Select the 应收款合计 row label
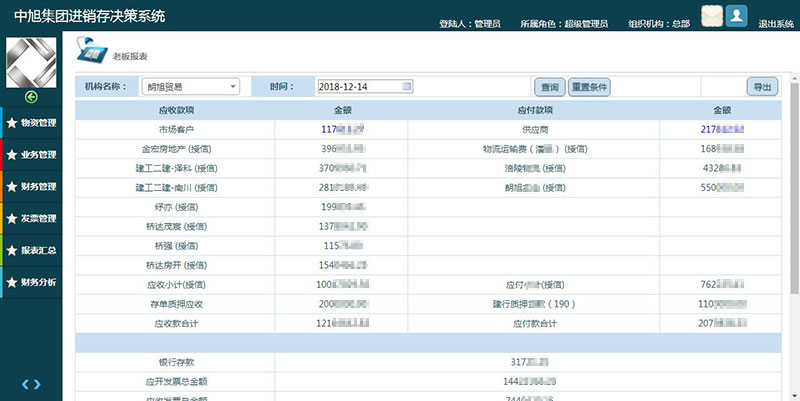Viewport: 800px width, 401px height. pyautogui.click(x=176, y=323)
